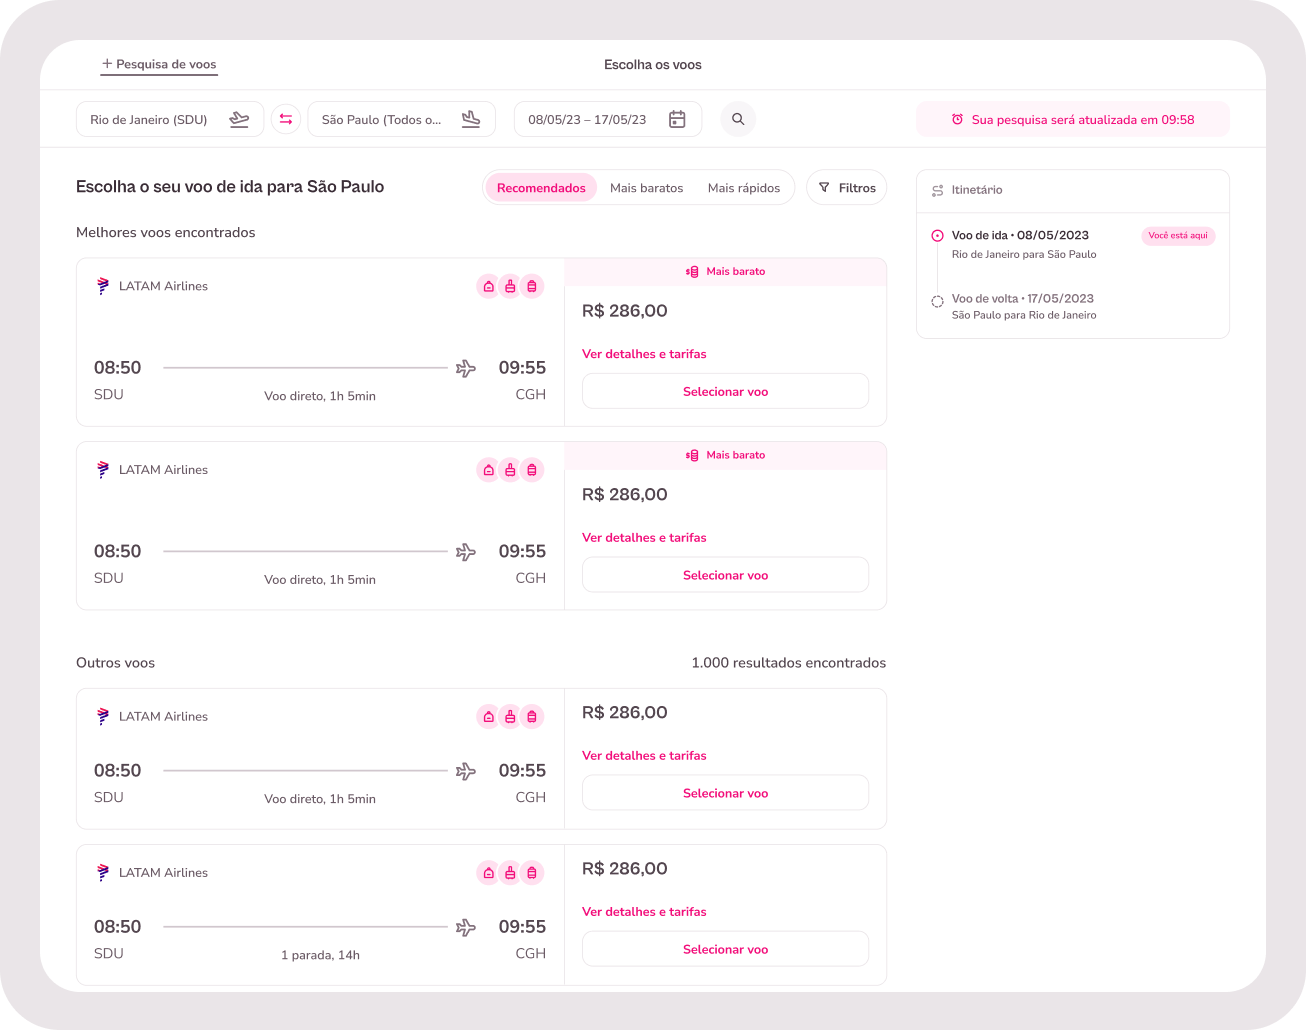This screenshot has width=1306, height=1030.
Task: Click the checked suitcase icon on last flight
Action: pos(532,873)
